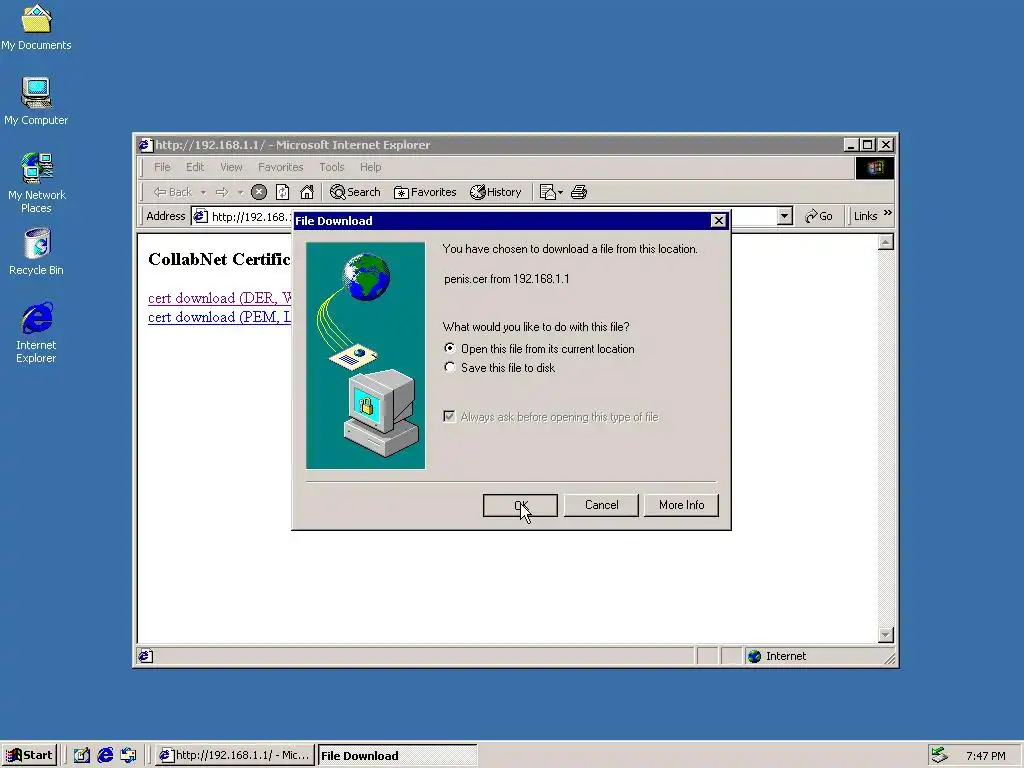The height and width of the screenshot is (768, 1024).
Task: Open Favorites pane in toolbar
Action: click(424, 192)
